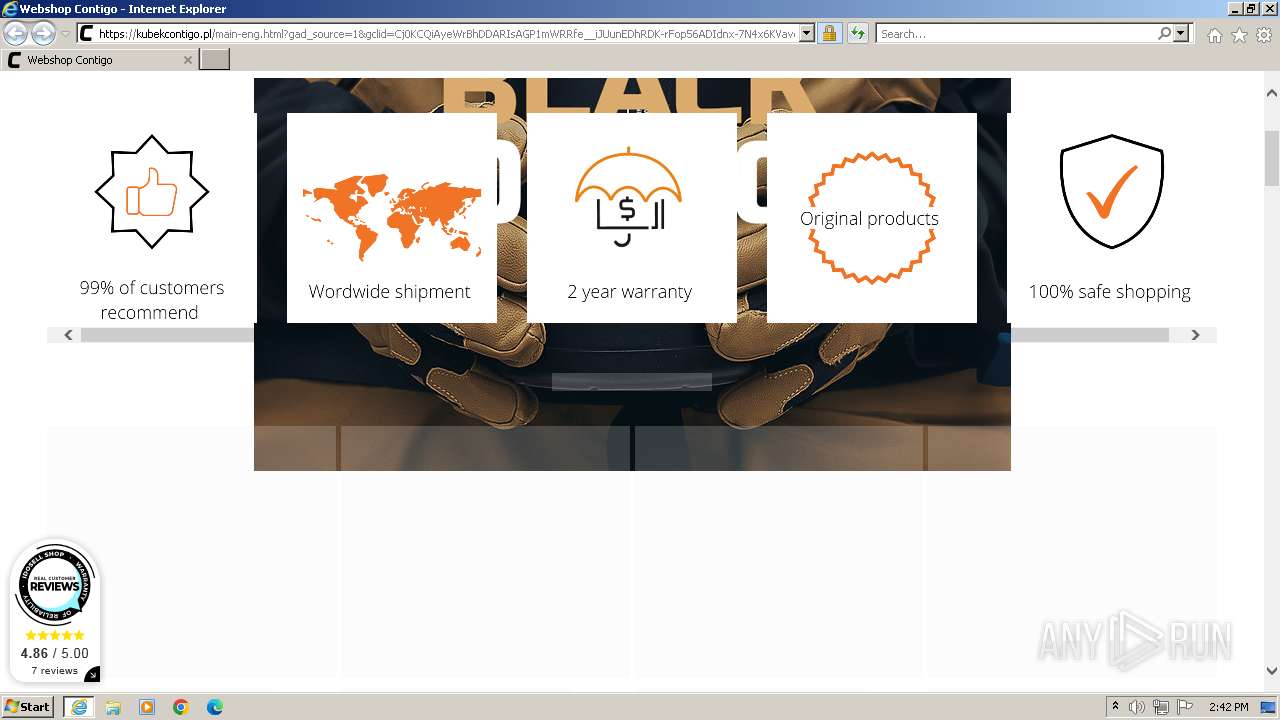
Task: Click the browser Forward arrow button
Action: [x=43, y=33]
